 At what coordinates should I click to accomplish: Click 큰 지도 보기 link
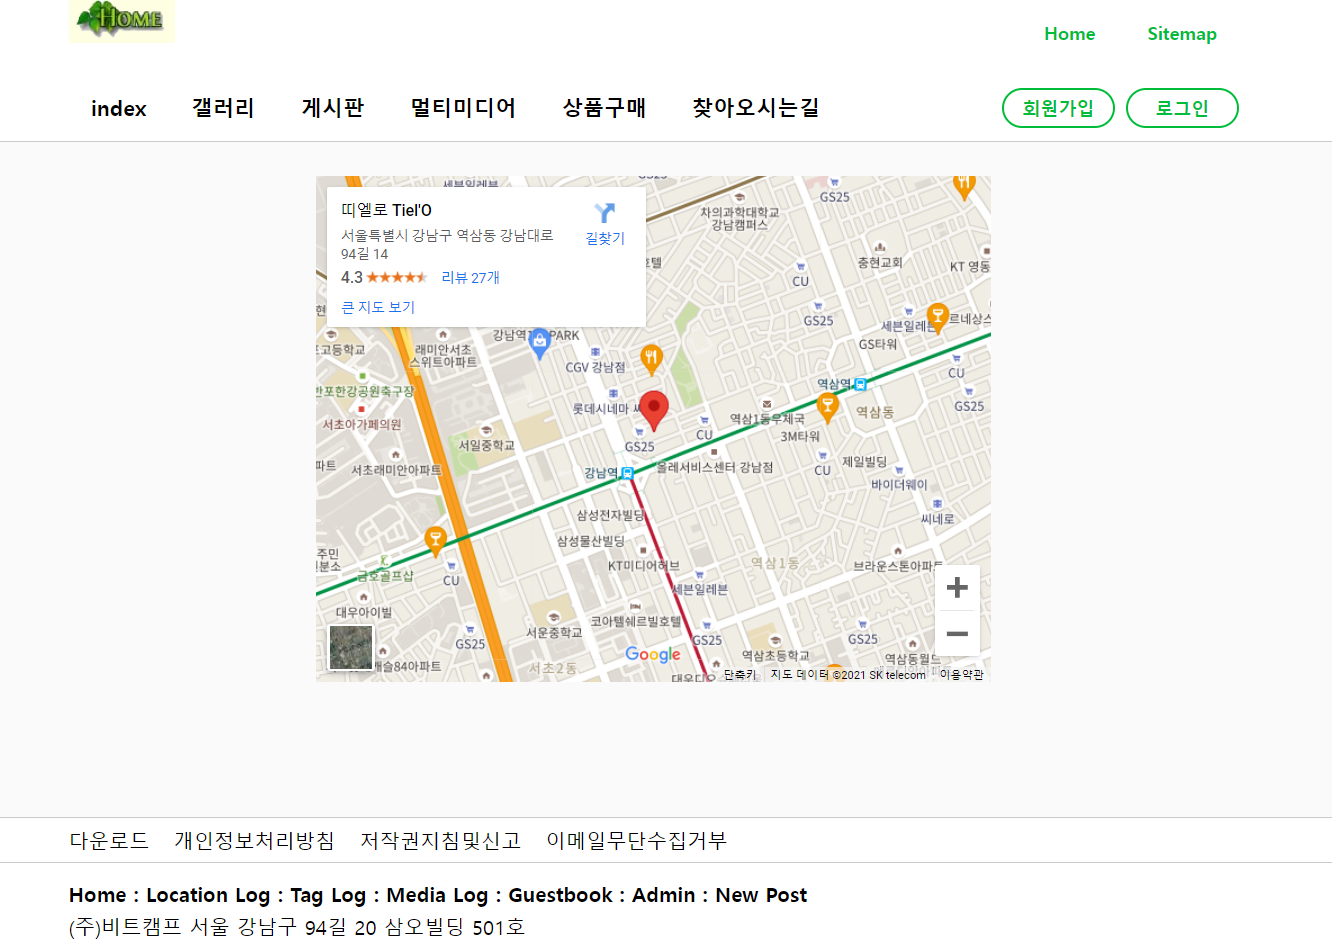pos(378,307)
